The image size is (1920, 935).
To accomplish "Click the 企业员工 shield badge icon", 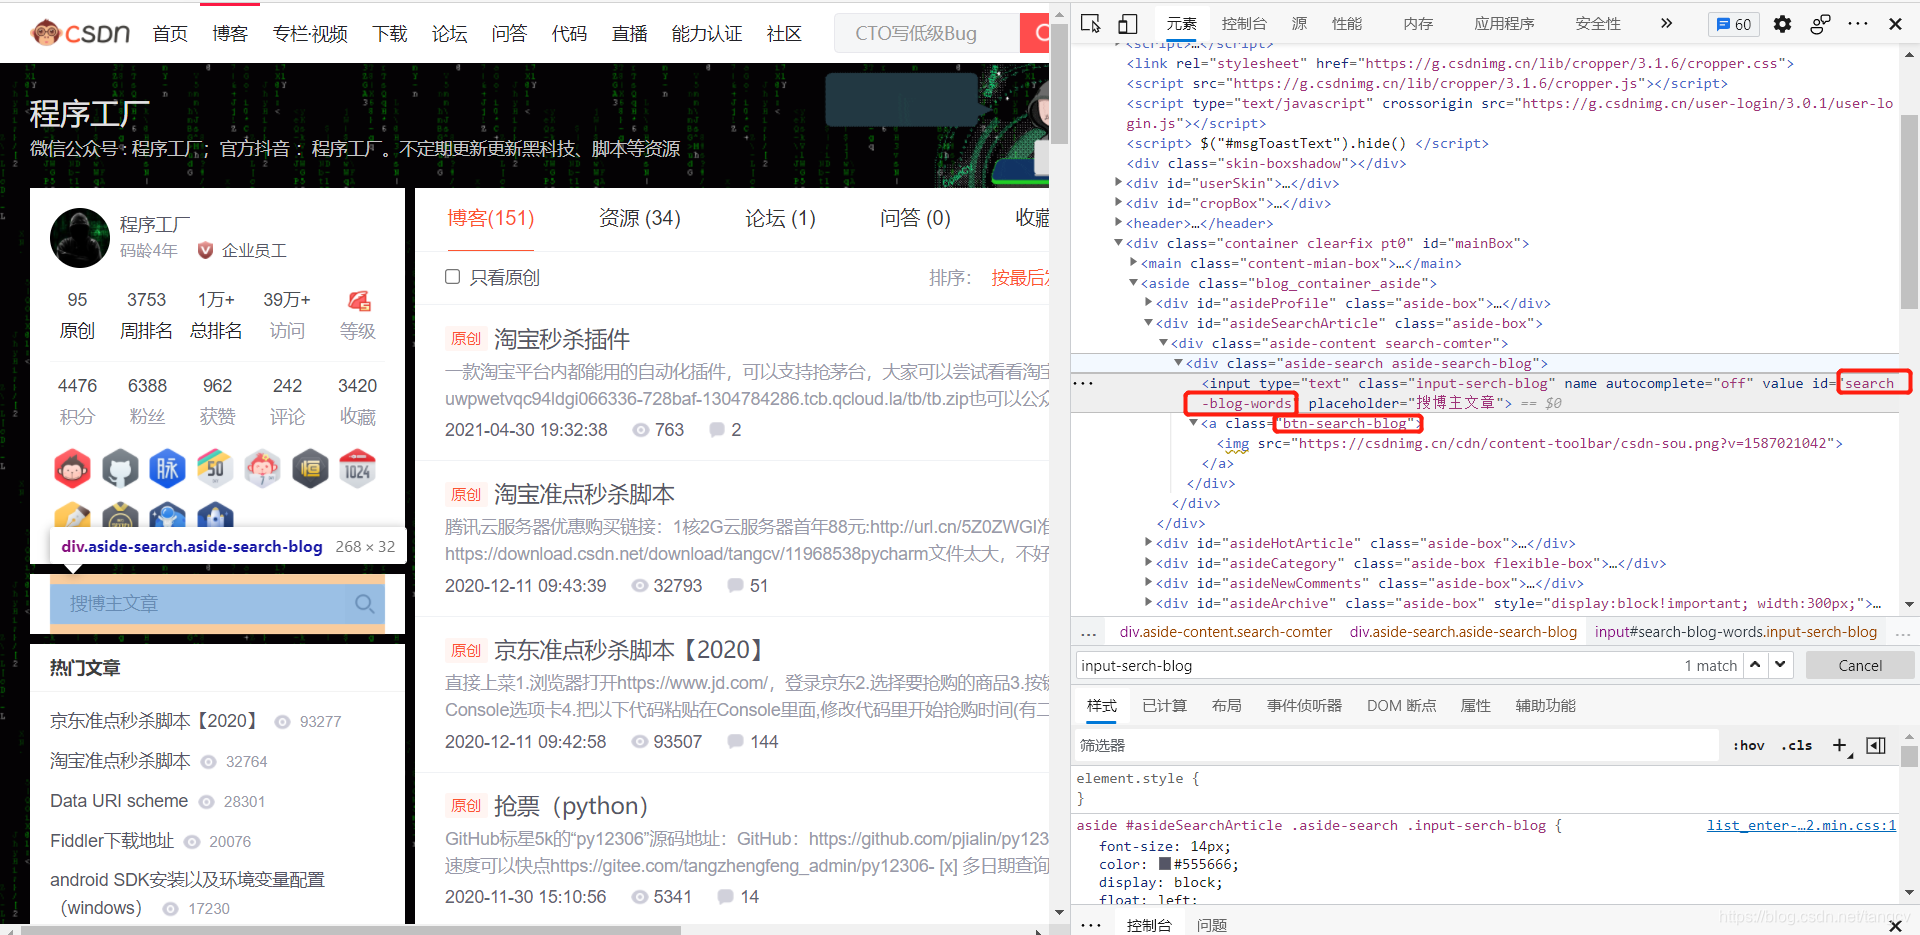I will (205, 250).
